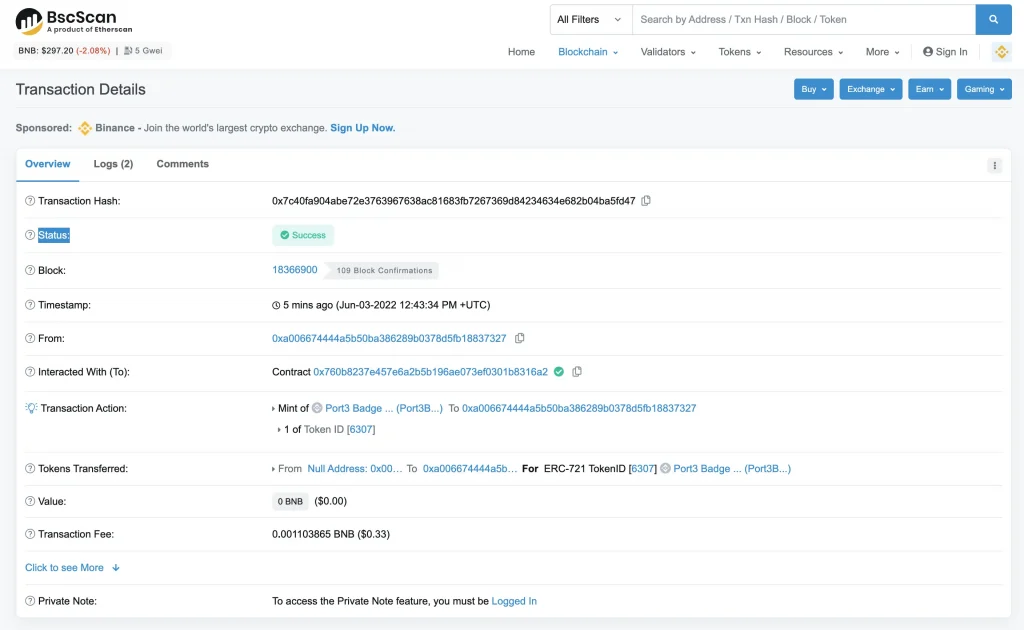Click the help icon beside Private Note
This screenshot has height=630, width=1024.
pyautogui.click(x=30, y=601)
